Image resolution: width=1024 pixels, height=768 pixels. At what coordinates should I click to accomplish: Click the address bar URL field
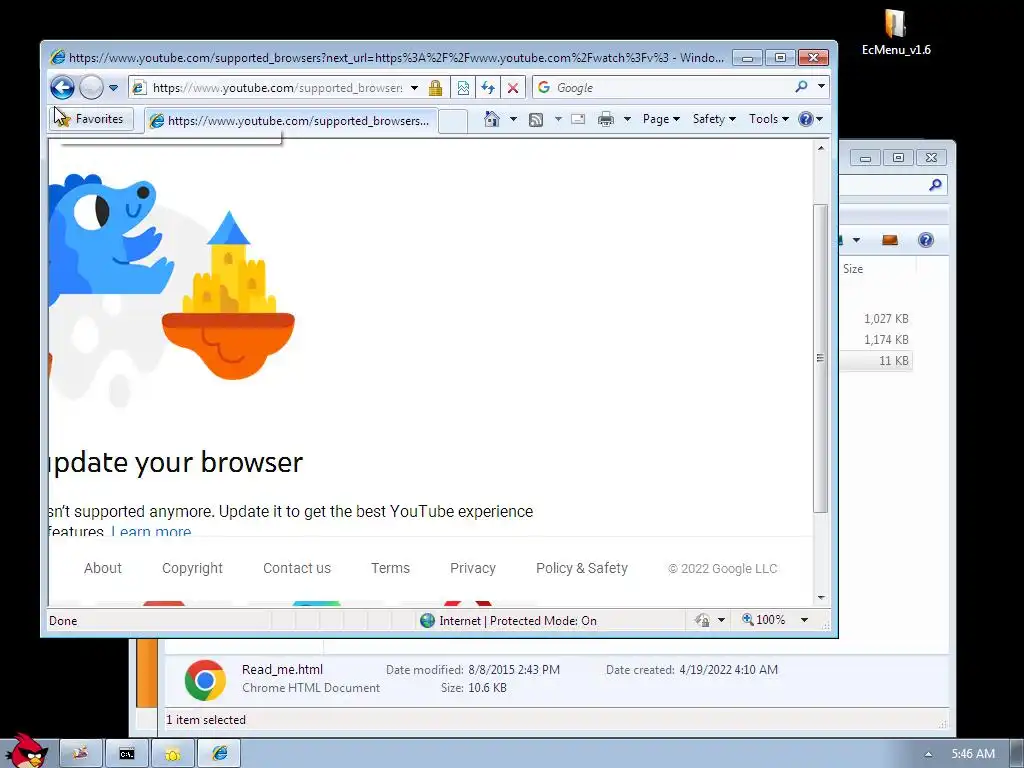276,88
